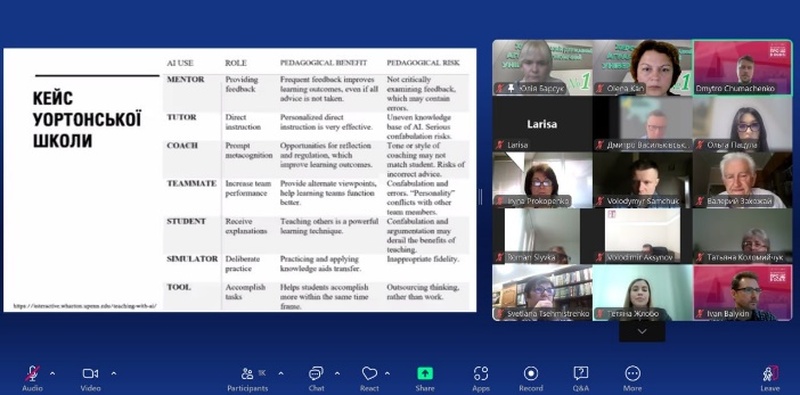Screen dimensions: 800x395
Task: Start recording with the Record icon
Action: pos(531,374)
